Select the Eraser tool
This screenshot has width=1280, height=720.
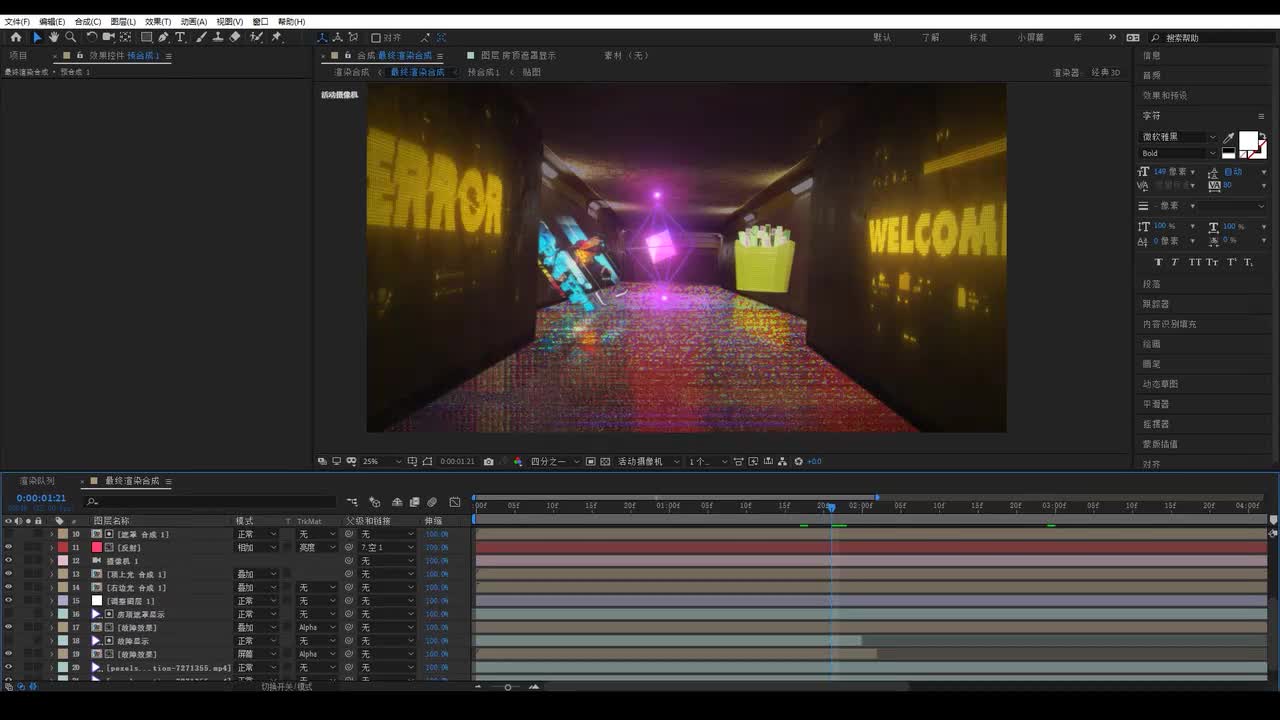[235, 37]
